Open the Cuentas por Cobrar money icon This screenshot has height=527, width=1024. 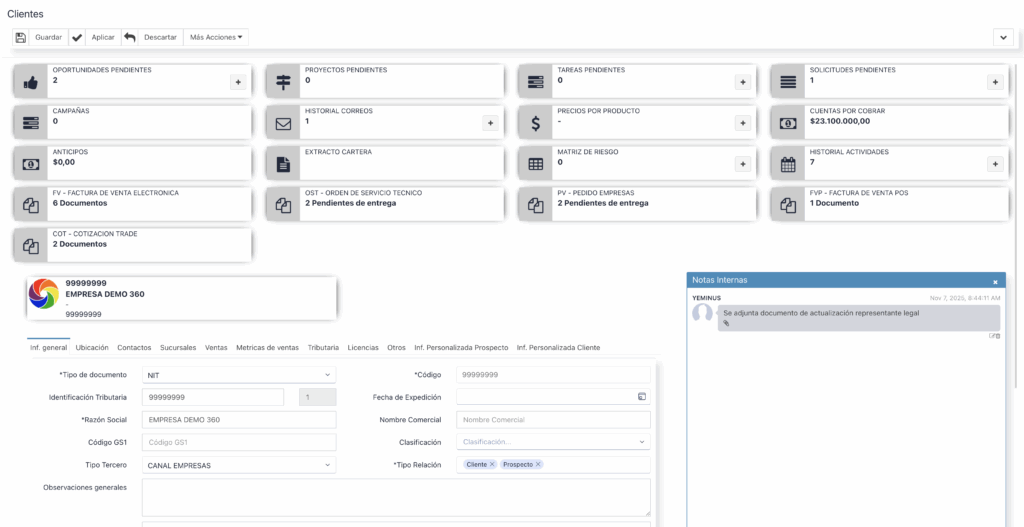pos(788,124)
